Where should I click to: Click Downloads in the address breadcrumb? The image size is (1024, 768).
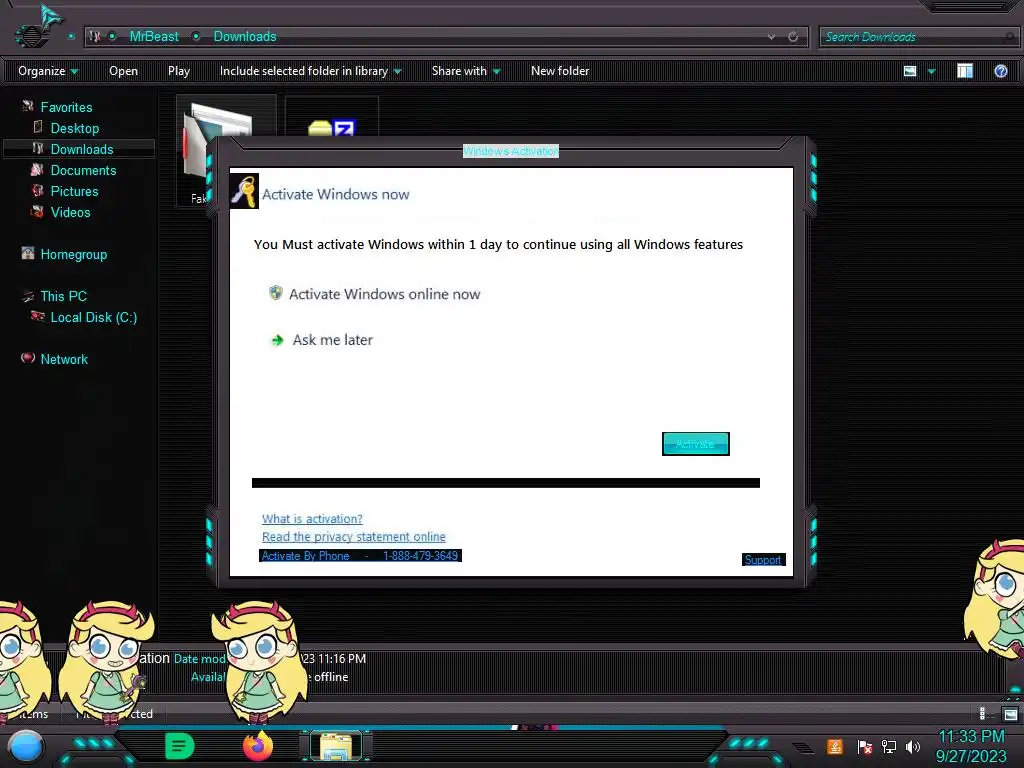245,37
